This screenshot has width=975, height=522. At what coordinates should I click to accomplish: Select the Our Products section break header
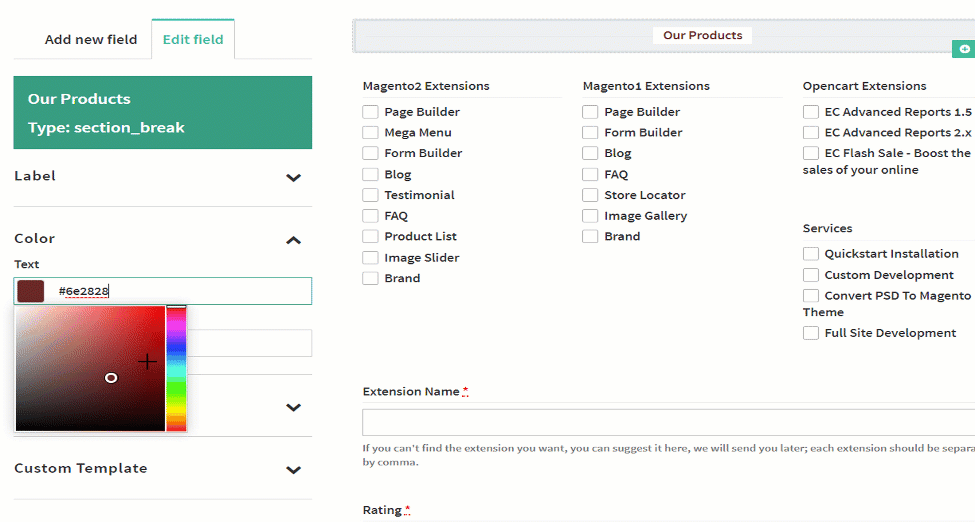pyautogui.click(x=703, y=36)
